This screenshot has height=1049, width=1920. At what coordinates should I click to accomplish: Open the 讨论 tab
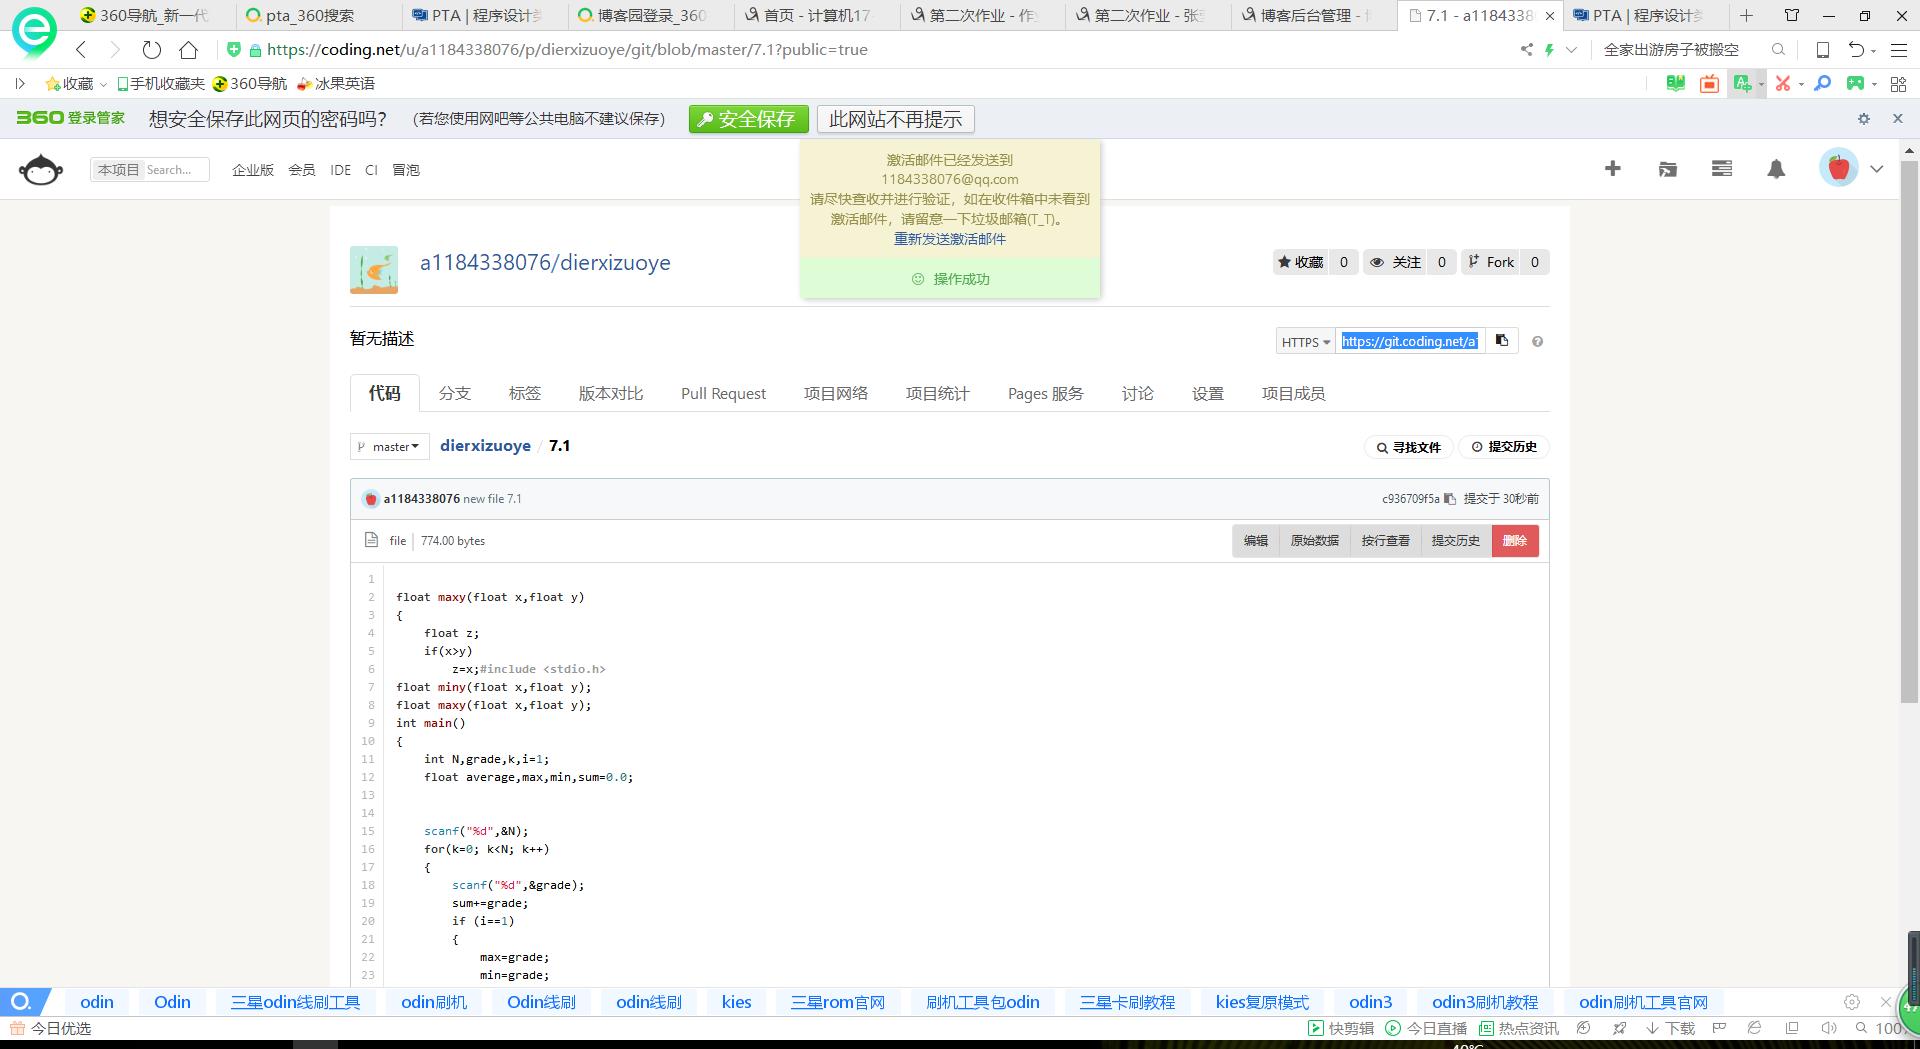point(1137,394)
